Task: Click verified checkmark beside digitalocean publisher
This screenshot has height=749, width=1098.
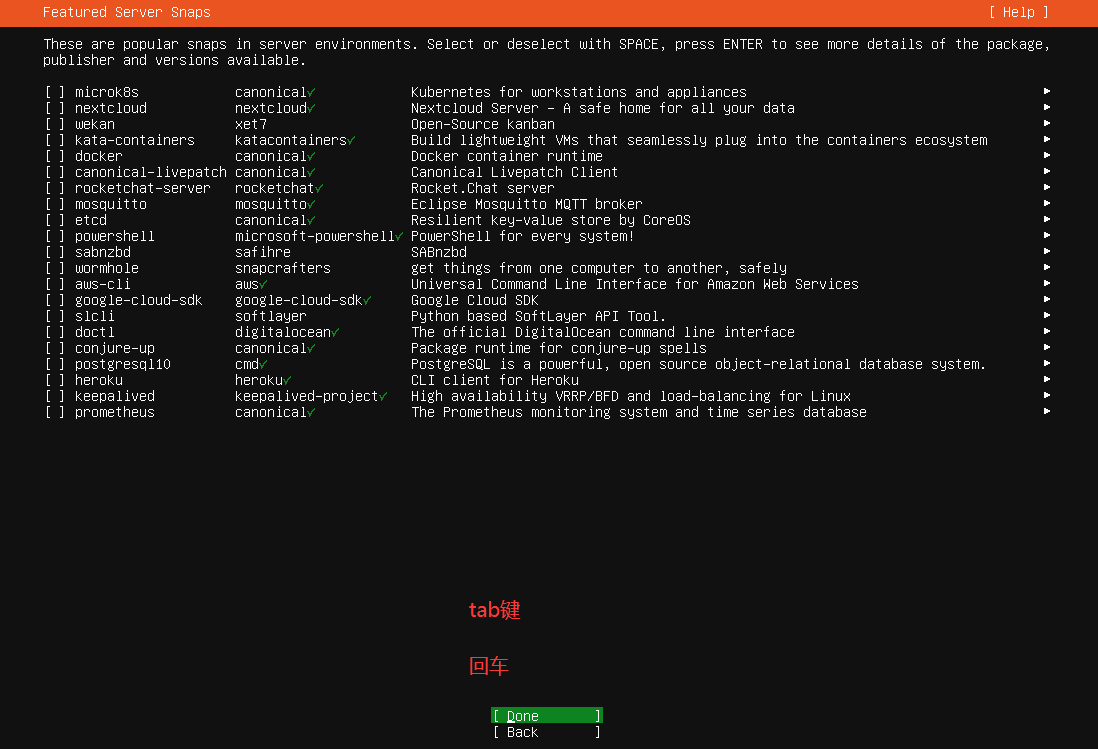Action: [x=335, y=332]
